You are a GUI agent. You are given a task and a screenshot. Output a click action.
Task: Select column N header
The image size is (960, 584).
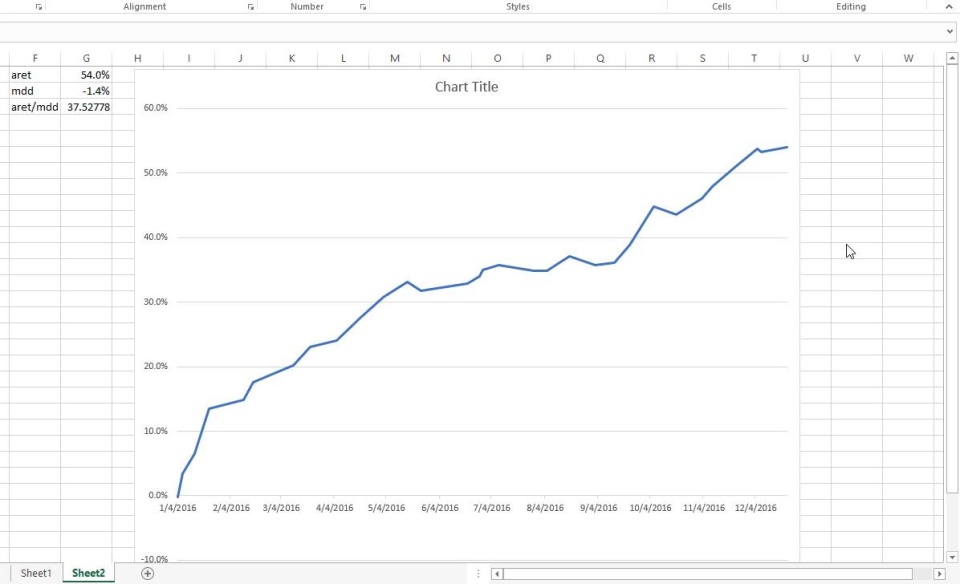click(446, 58)
